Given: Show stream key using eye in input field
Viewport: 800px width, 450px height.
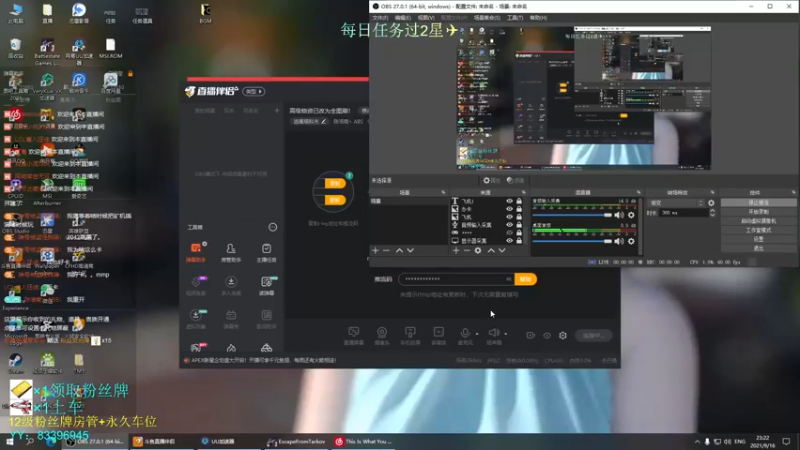Looking at the screenshot, I should click(508, 279).
